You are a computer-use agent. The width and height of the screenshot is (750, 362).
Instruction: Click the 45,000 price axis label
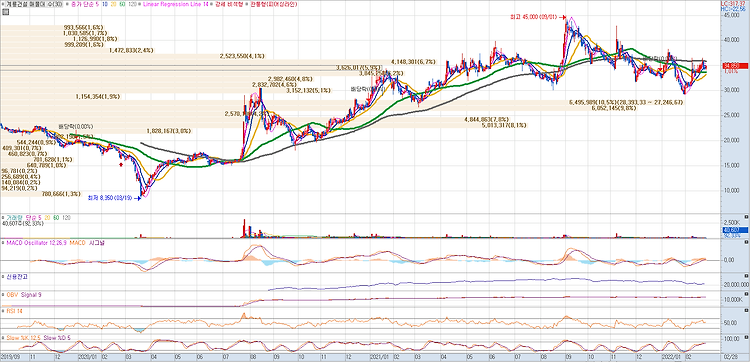coord(733,15)
